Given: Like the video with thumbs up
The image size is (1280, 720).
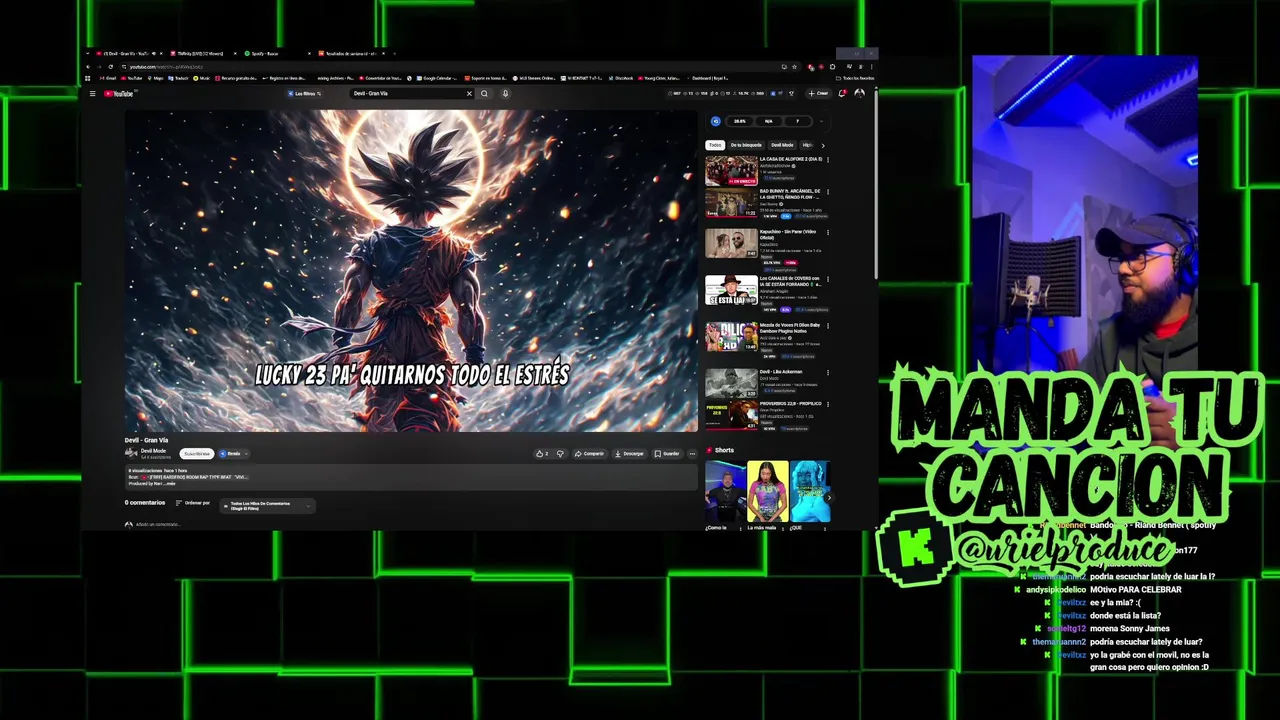Looking at the screenshot, I should point(542,454).
